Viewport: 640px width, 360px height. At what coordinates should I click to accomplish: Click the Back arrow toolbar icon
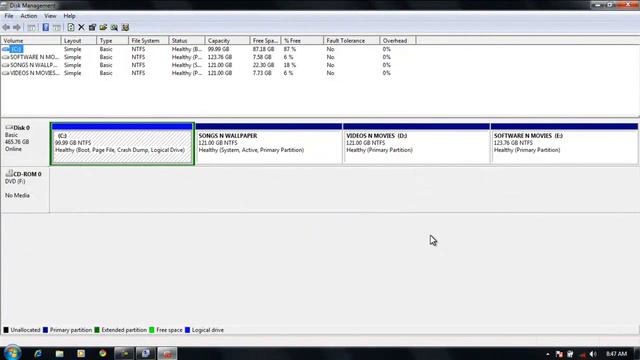(6, 27)
